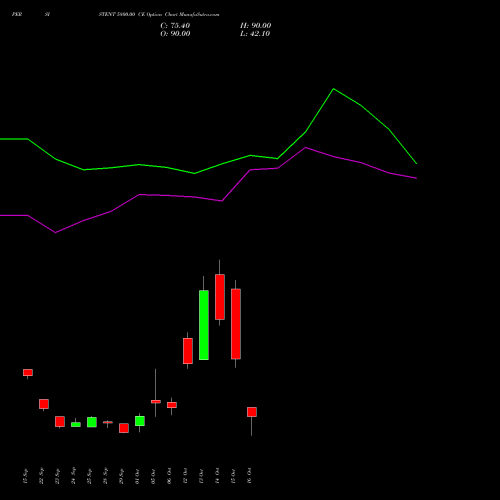Image resolution: width=500 pixels, height=500 pixels.
Task: Click the peak of the green line
Action: [x=333, y=89]
